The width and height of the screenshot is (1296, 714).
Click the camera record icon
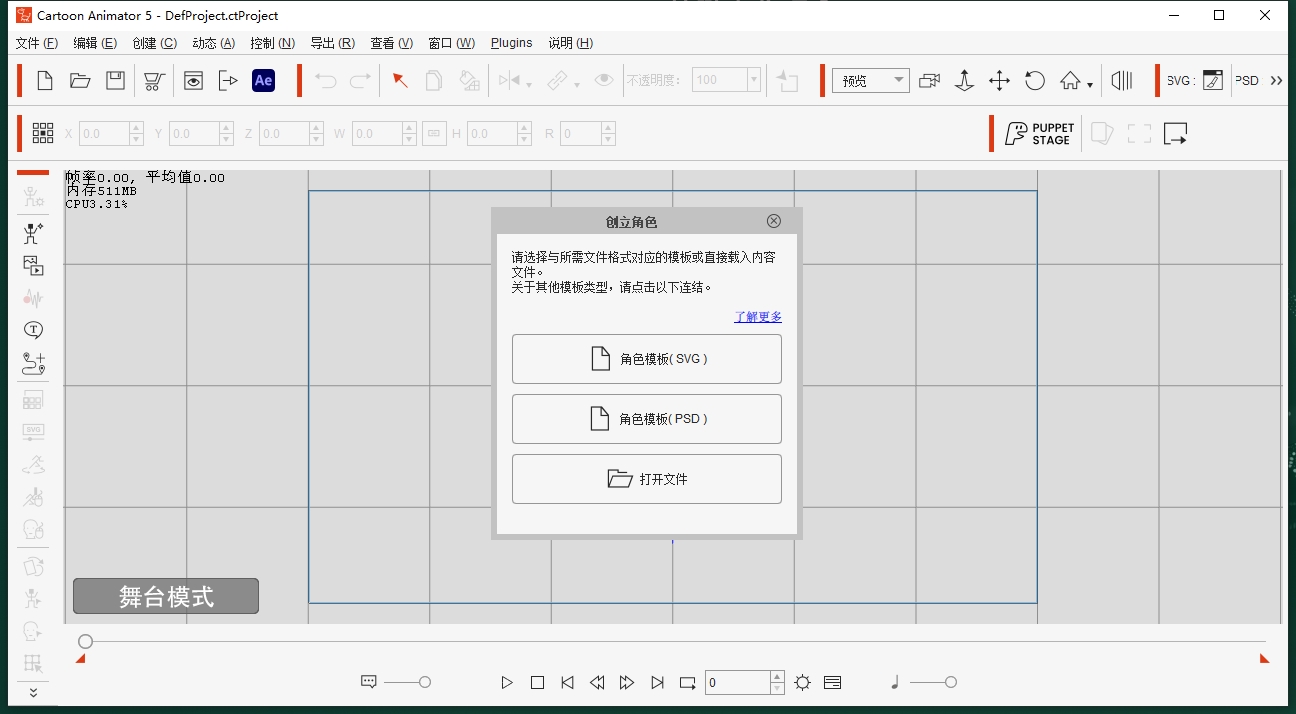930,81
